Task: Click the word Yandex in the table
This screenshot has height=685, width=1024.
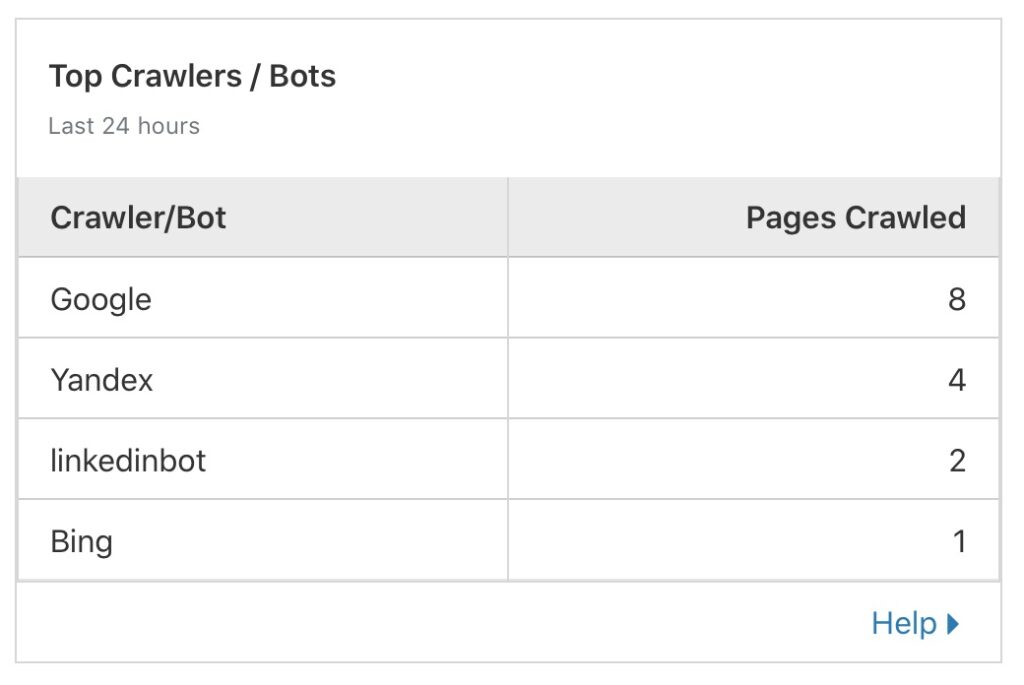Action: point(101,380)
